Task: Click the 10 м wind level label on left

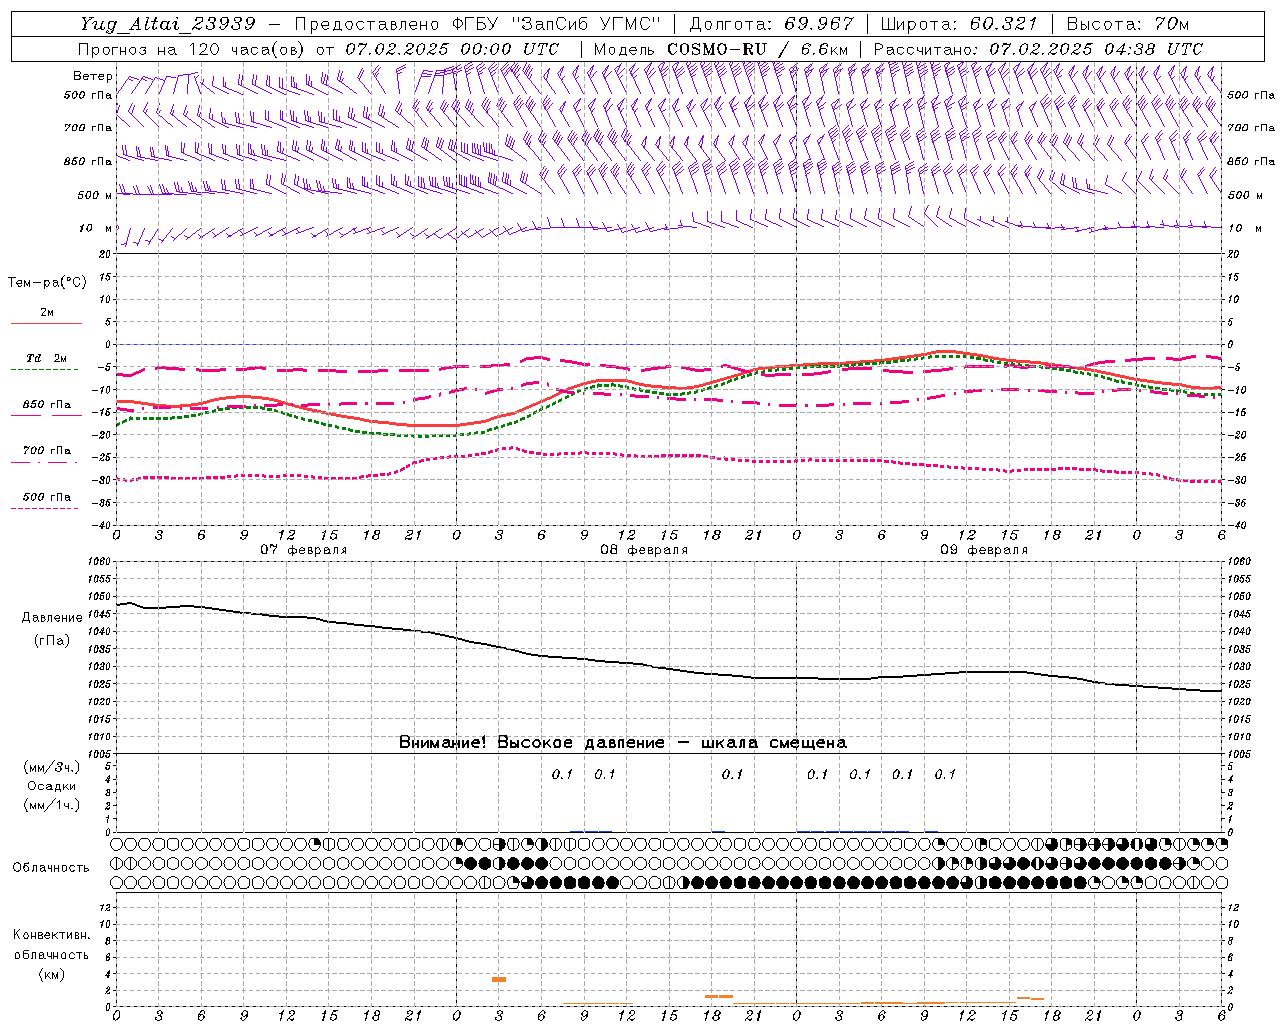Action: 96,229
